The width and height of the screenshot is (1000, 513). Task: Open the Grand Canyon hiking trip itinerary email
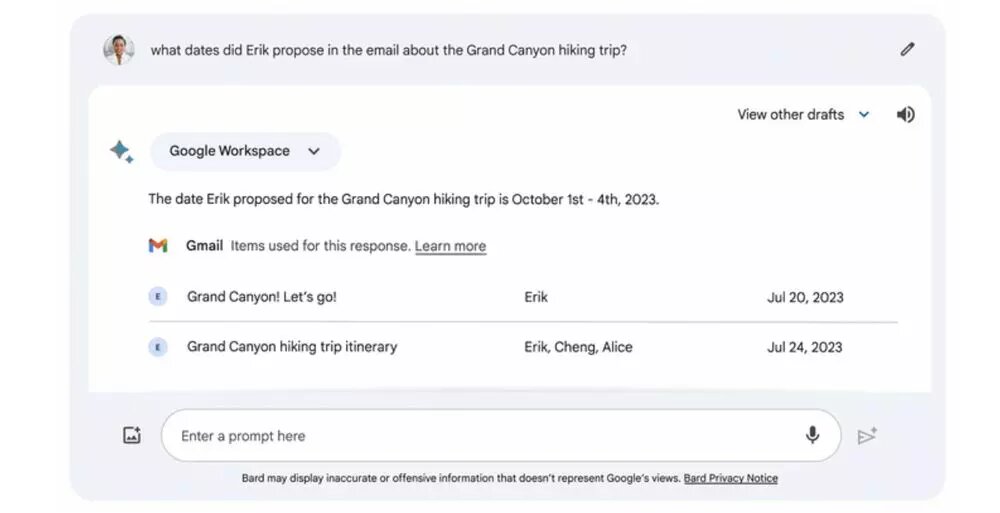[x=292, y=347]
